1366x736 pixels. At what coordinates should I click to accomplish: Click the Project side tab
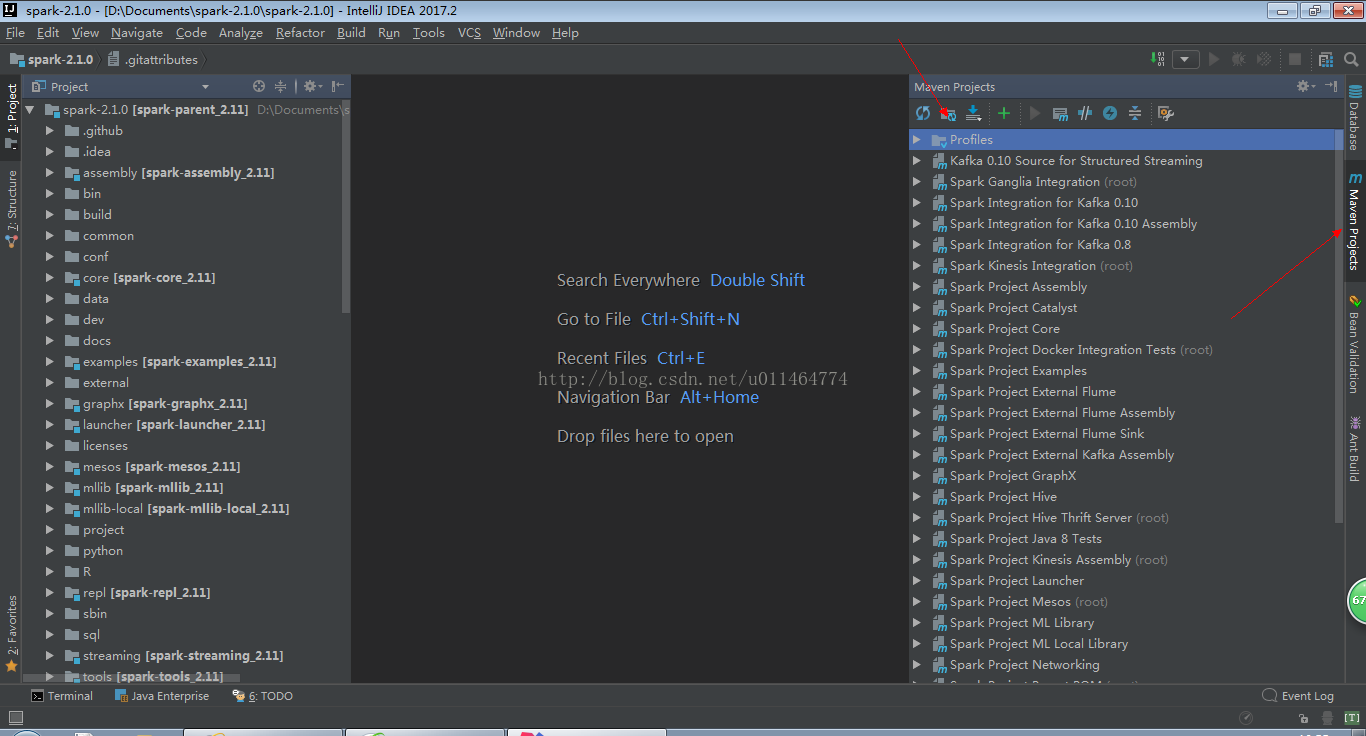12,116
